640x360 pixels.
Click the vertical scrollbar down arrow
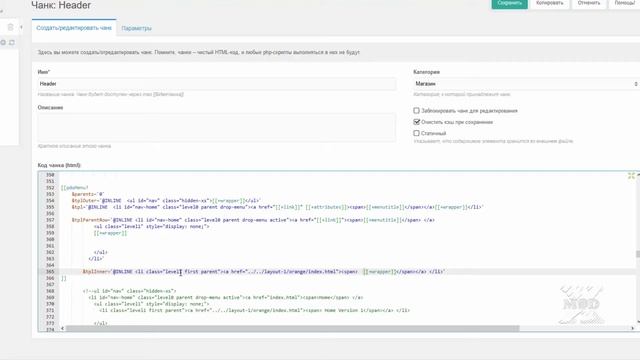pos(638,322)
